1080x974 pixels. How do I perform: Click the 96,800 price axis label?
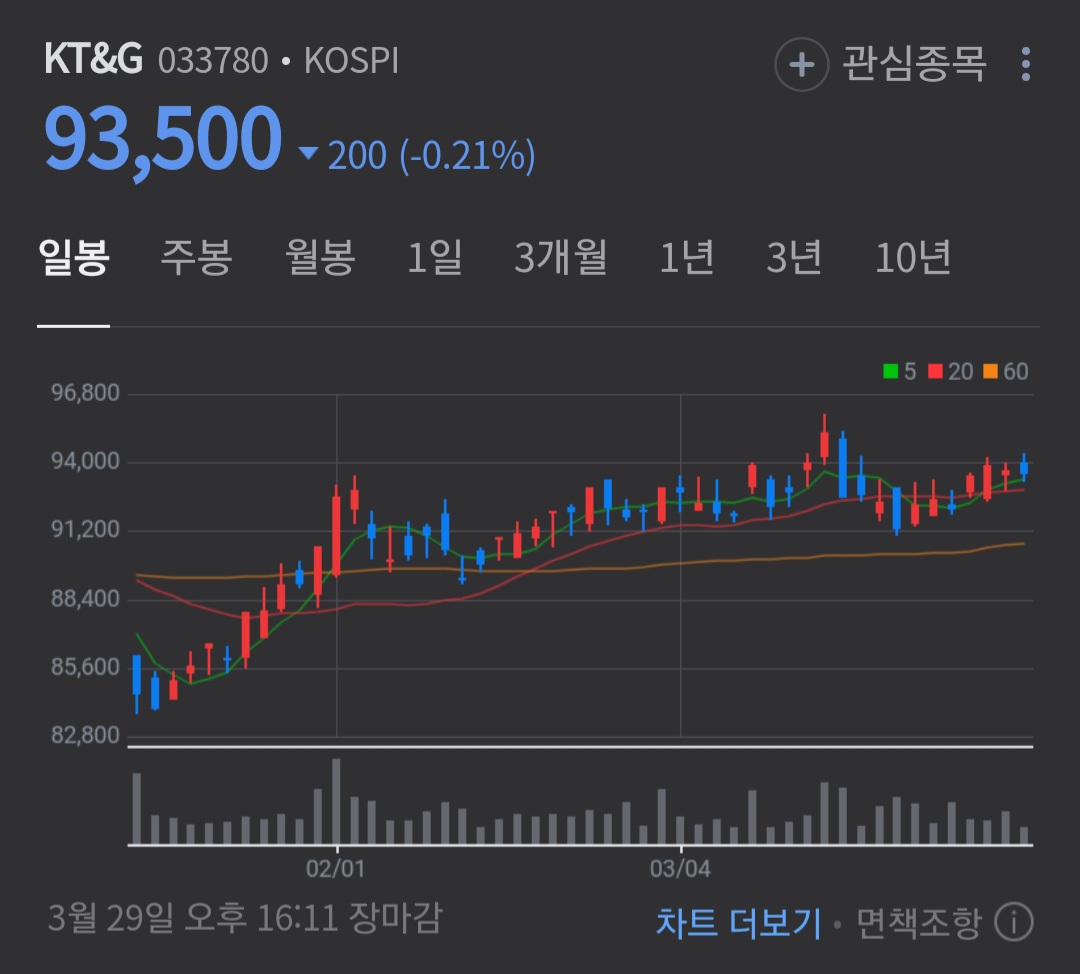tap(85, 393)
